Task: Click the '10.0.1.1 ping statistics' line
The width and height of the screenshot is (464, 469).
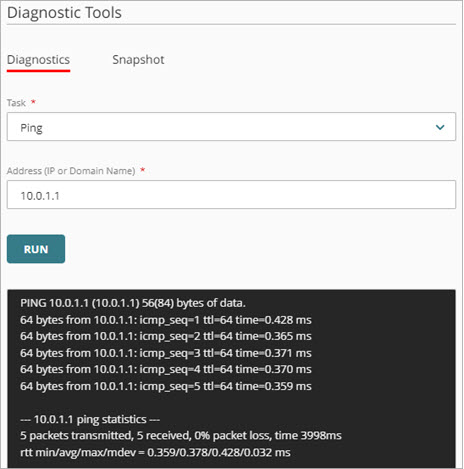Action: click(x=90, y=419)
